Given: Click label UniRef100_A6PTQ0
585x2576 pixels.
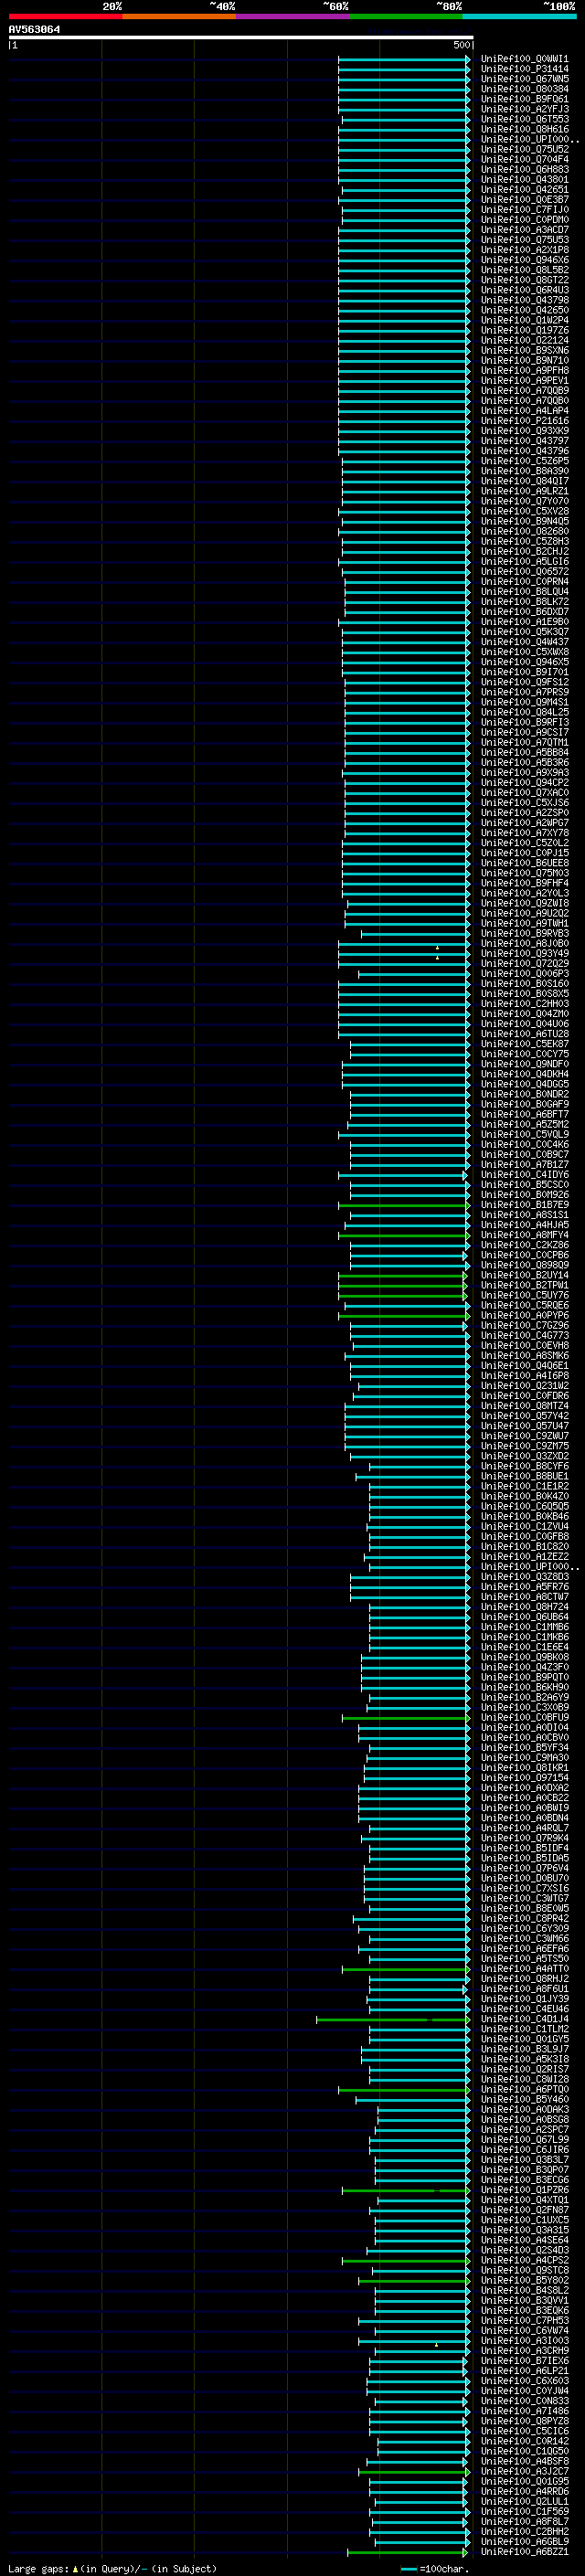Looking at the screenshot, I should tap(524, 2089).
